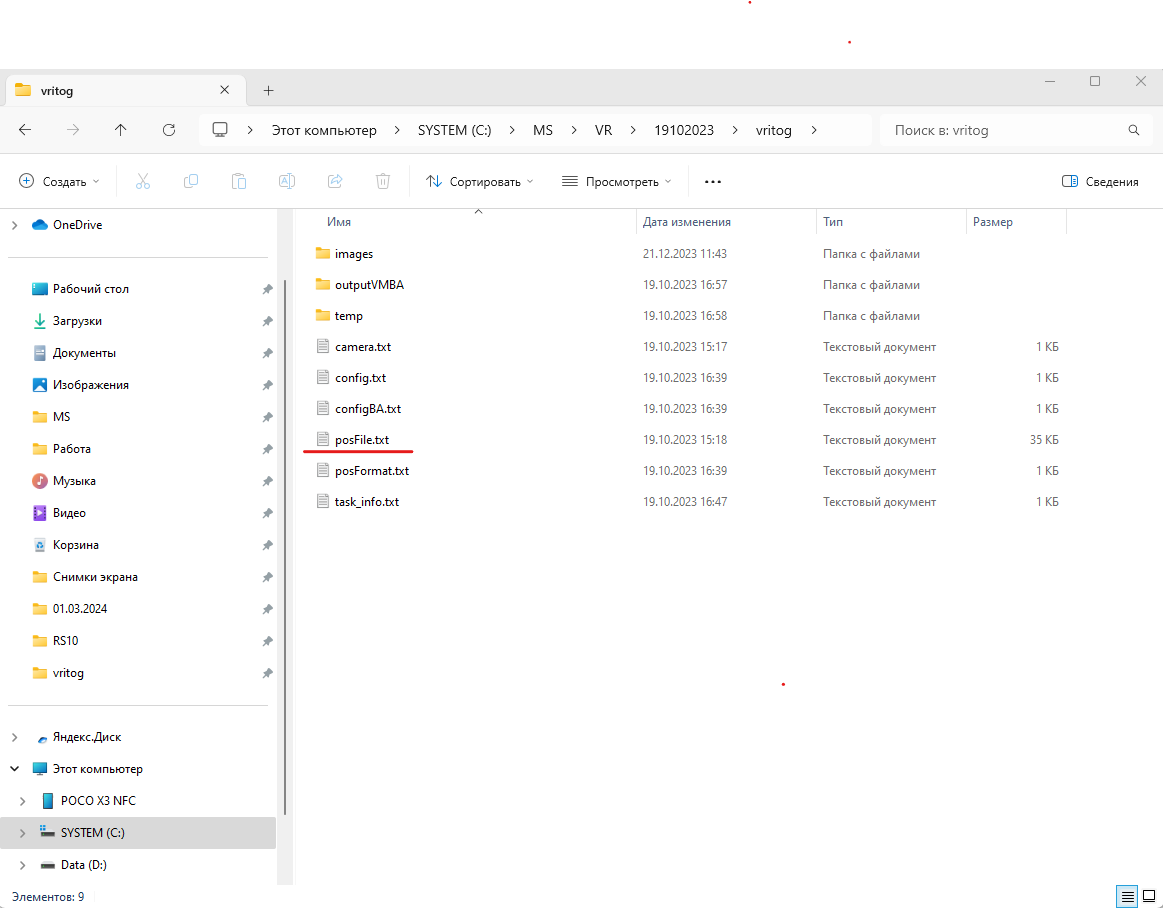Click 19102023 breadcrumb in address bar
Viewport: 1163px width, 908px height.
click(x=684, y=130)
